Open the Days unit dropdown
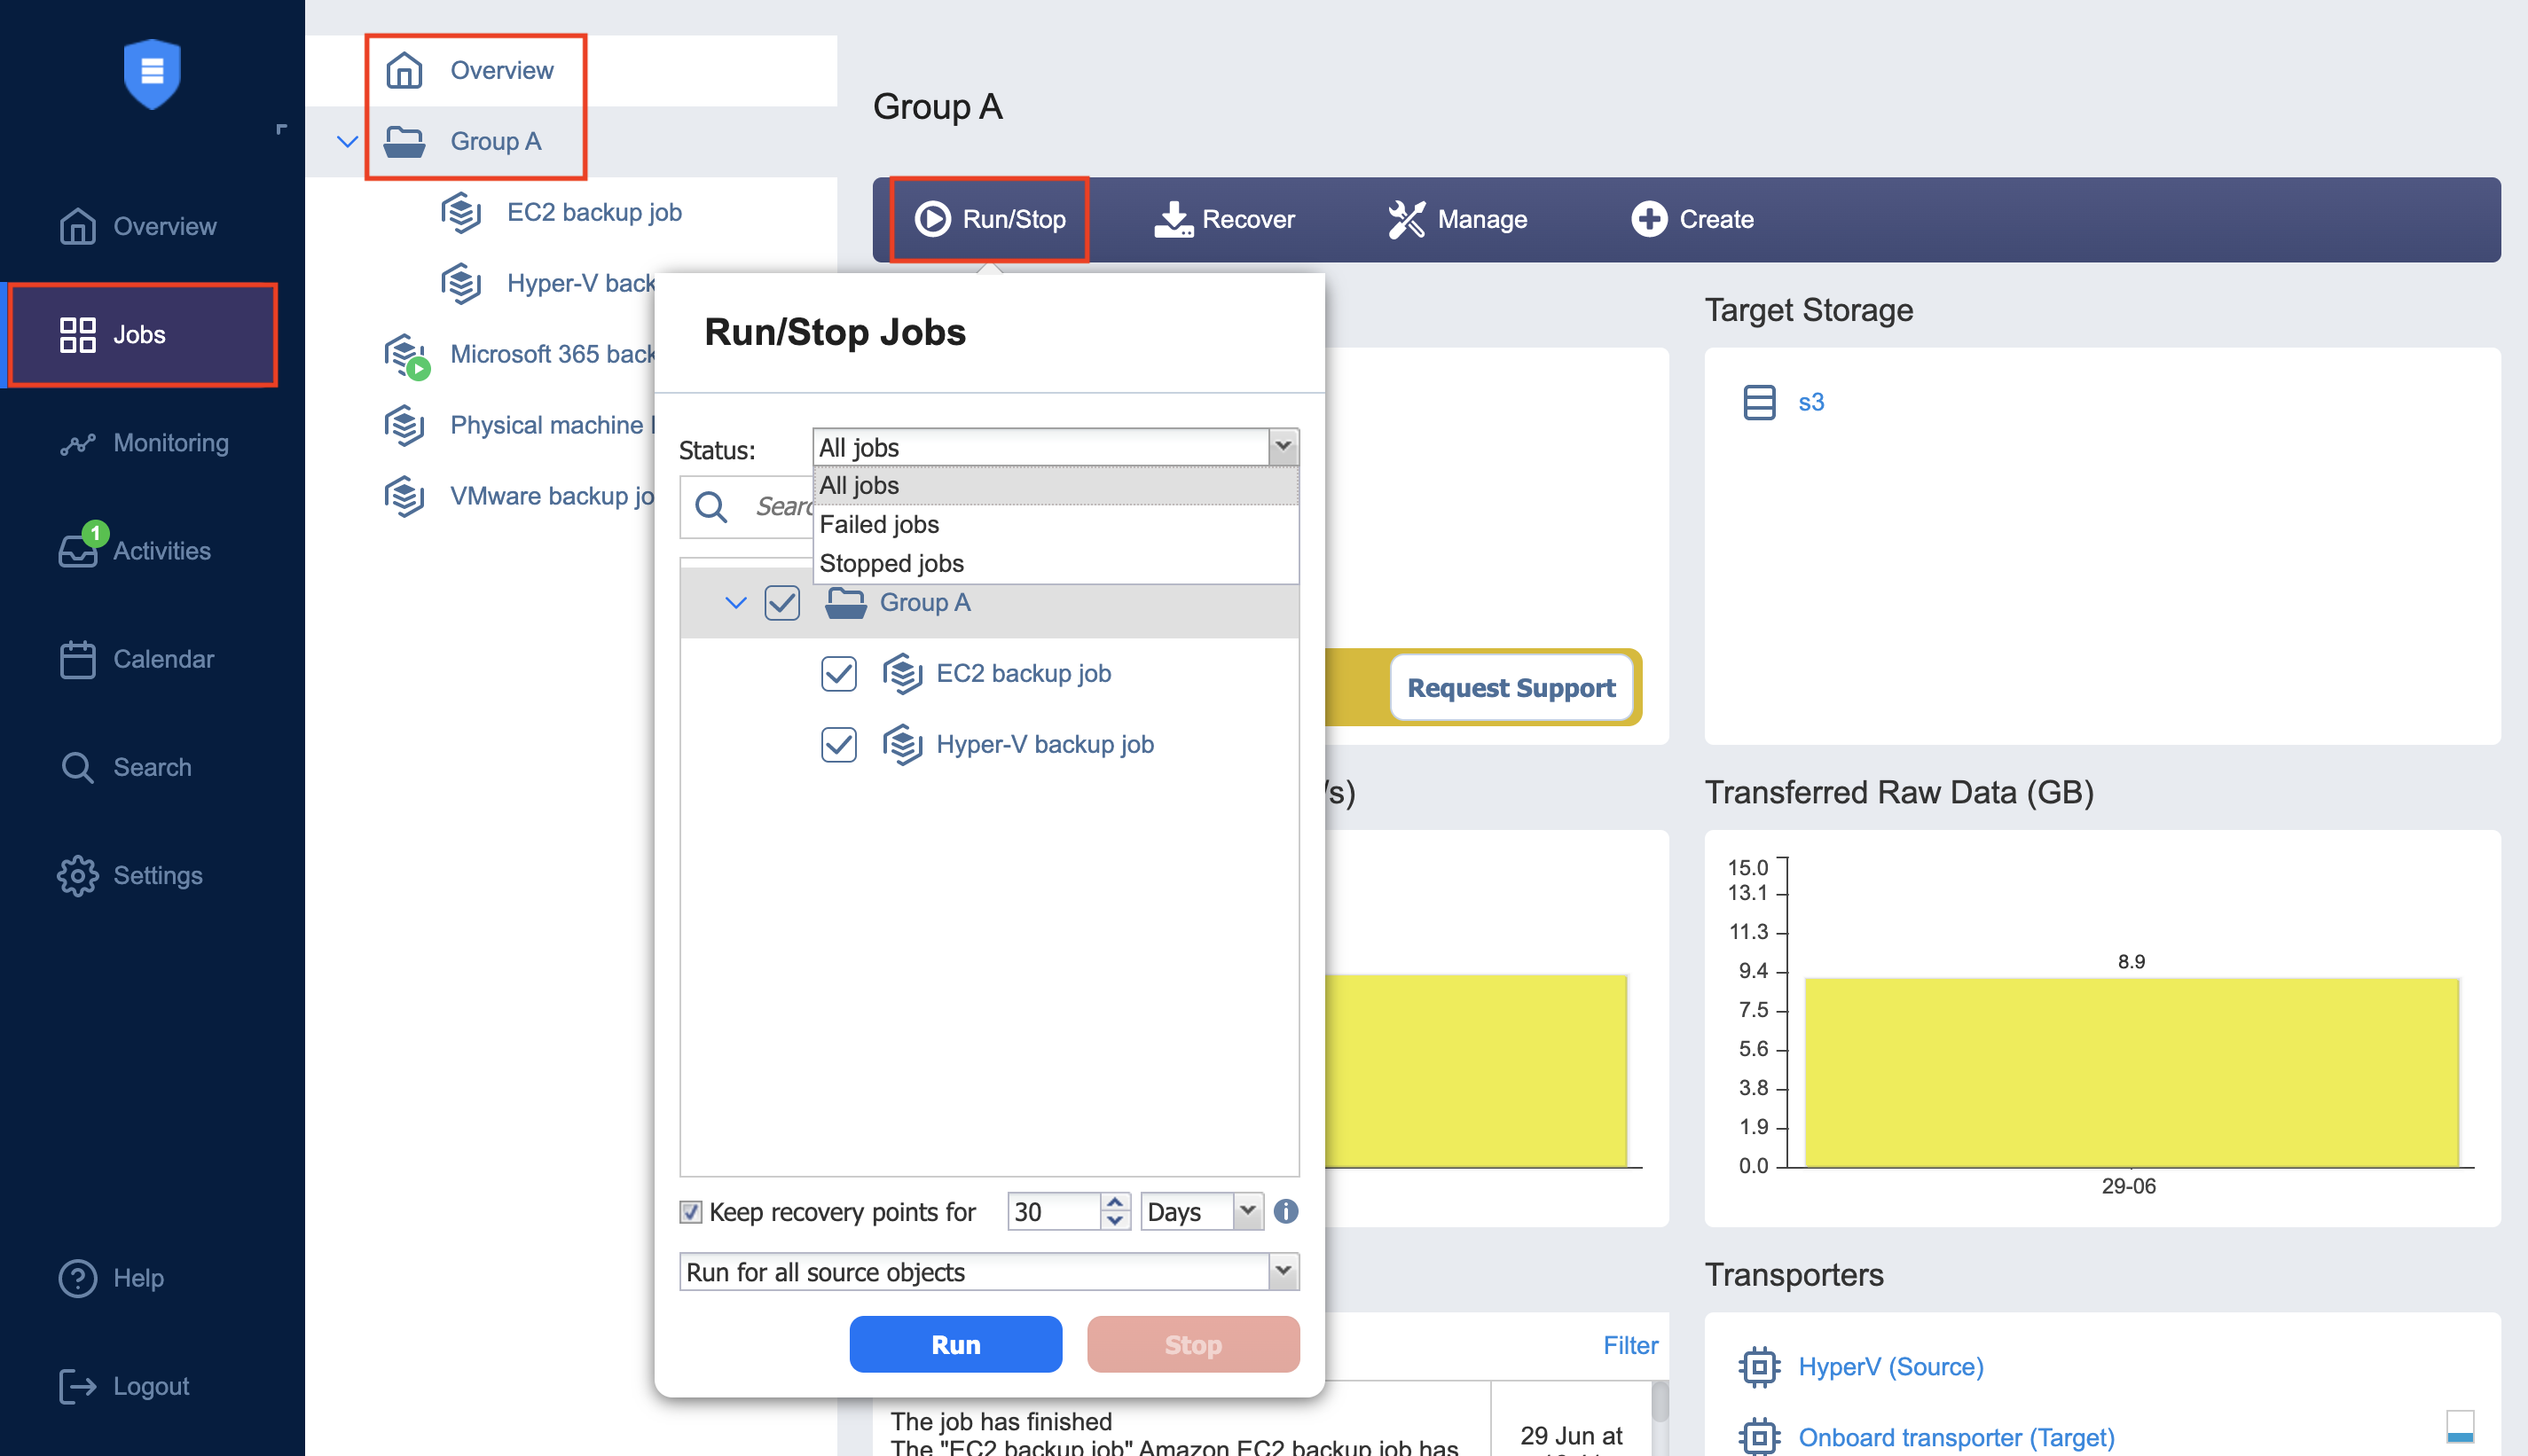The height and width of the screenshot is (1456, 2528). point(1246,1212)
